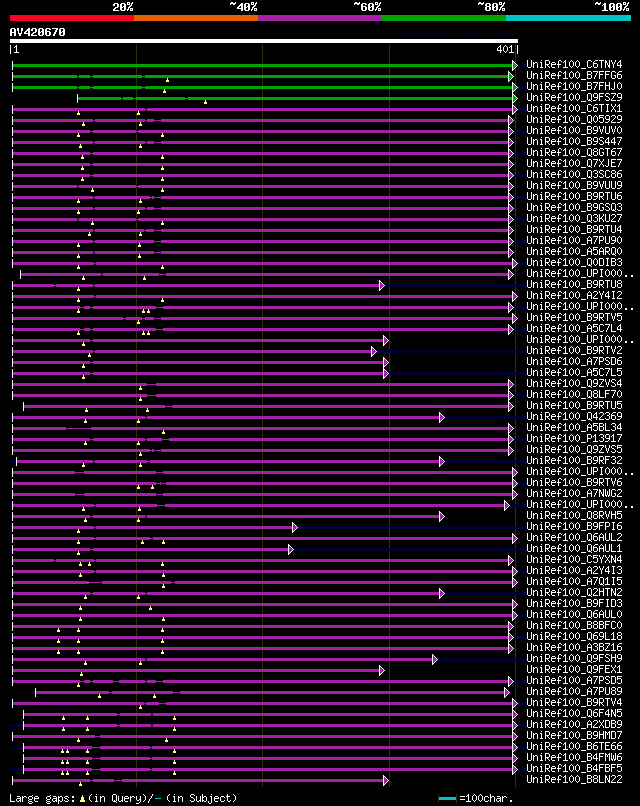The height and width of the screenshot is (806, 640).
Task: Click the UniRef100_Q69L18 label
Action: (x=574, y=636)
